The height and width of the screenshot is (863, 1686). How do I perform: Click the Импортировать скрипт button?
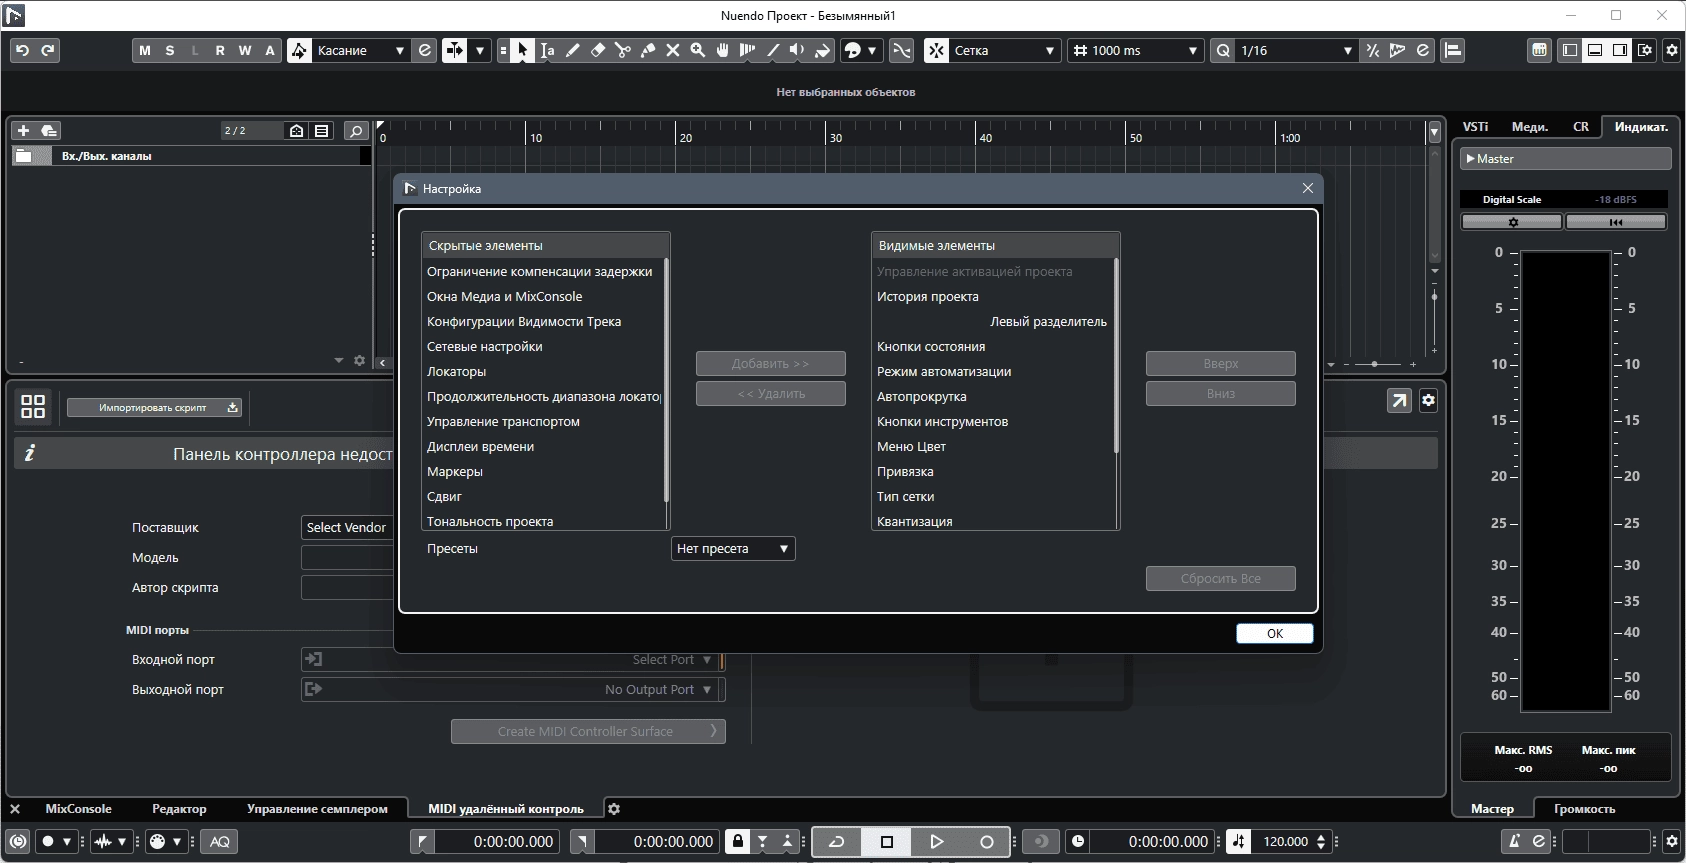click(154, 407)
